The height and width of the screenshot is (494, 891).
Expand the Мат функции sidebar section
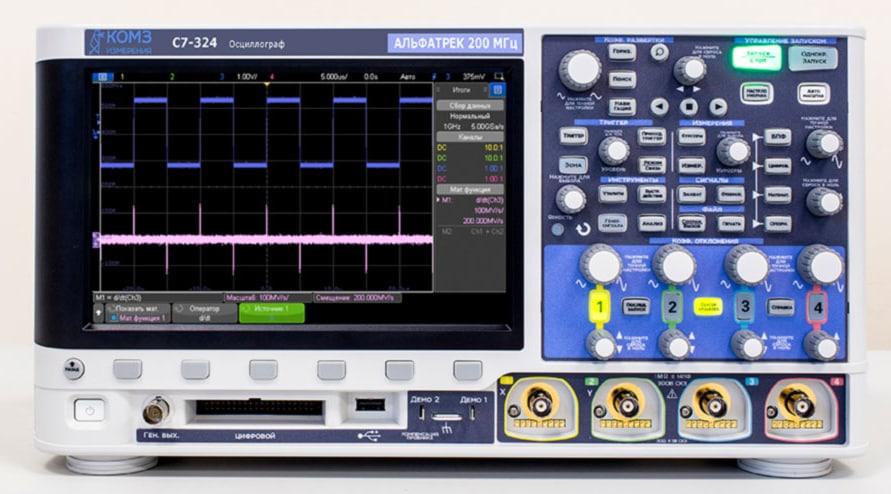pyautogui.click(x=470, y=189)
